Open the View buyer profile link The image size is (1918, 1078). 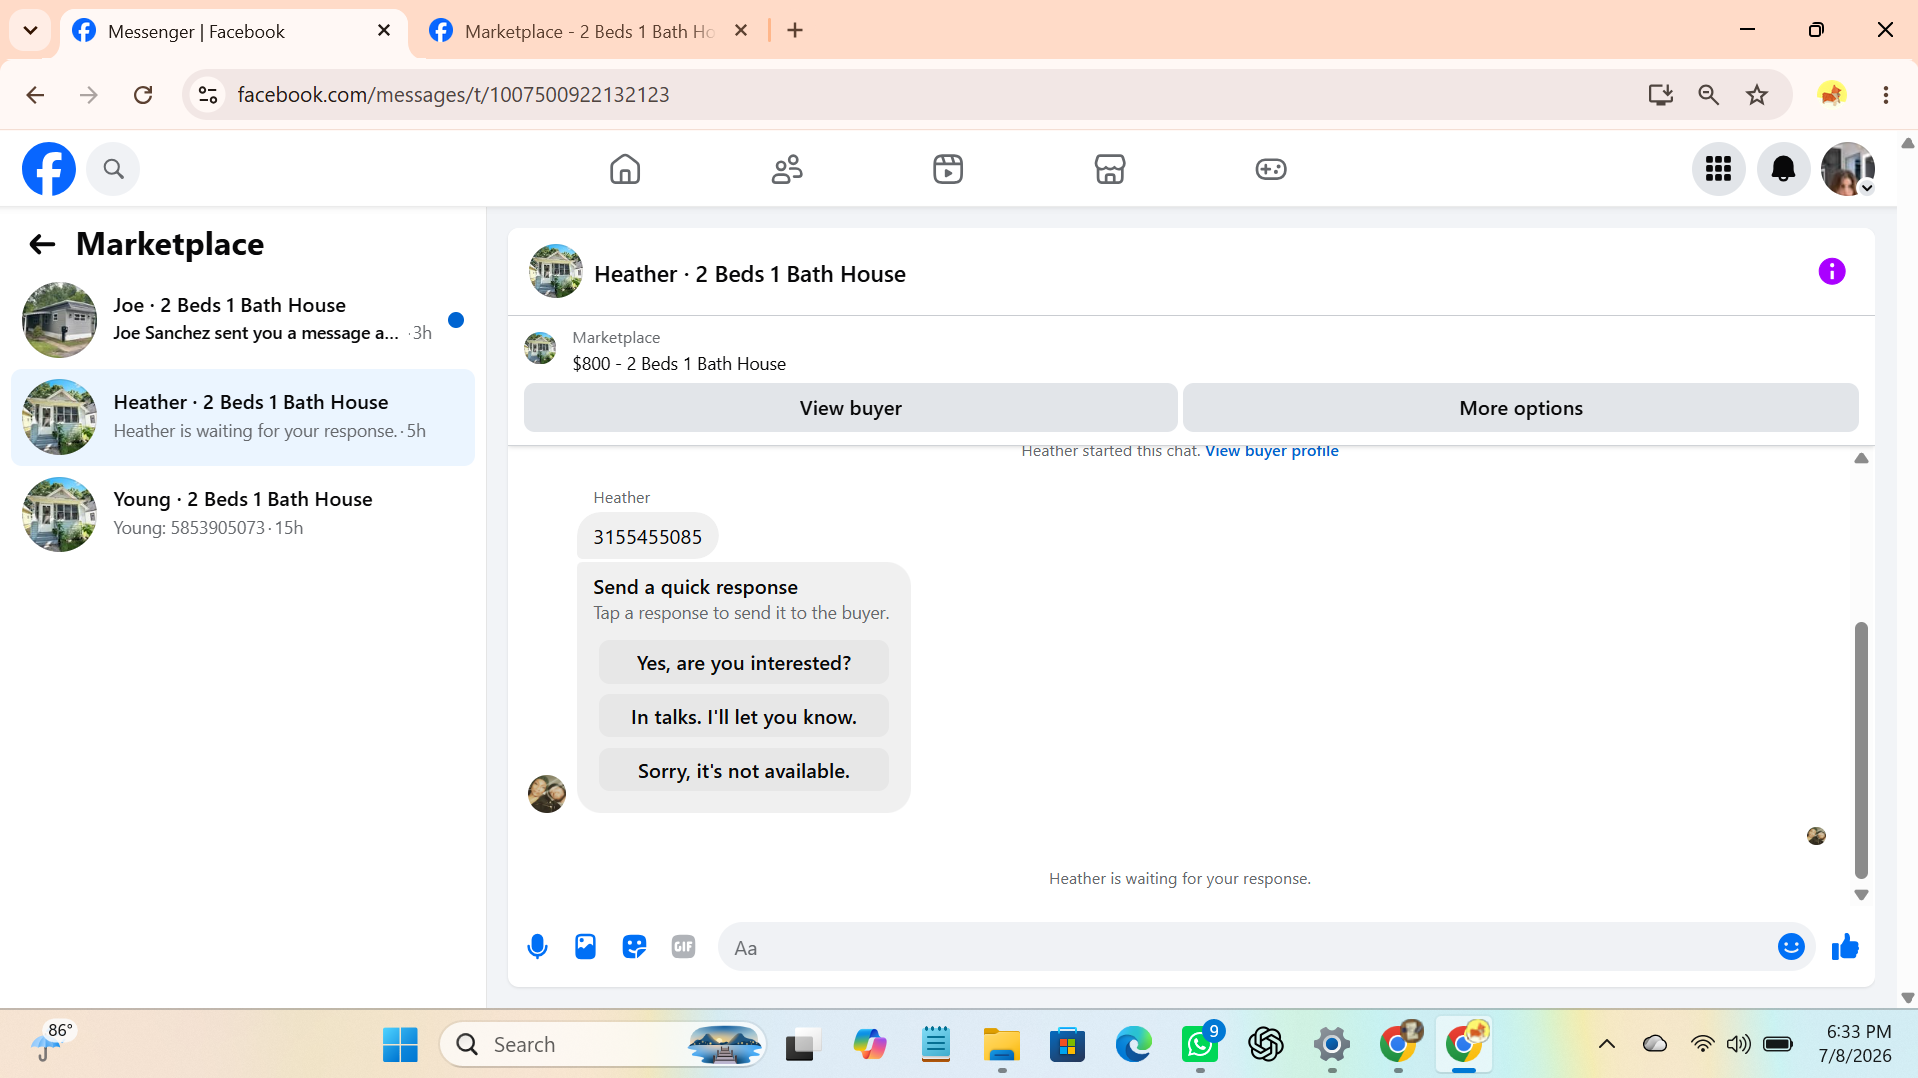coord(1272,451)
